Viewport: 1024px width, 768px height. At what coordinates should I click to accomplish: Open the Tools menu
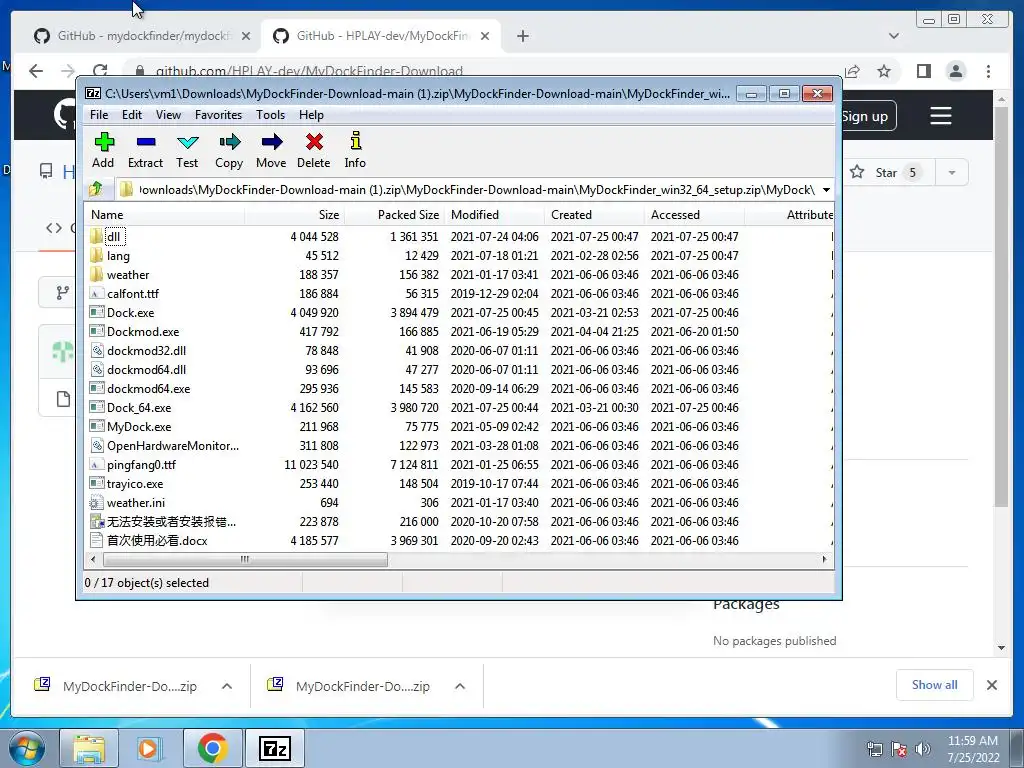tap(270, 115)
